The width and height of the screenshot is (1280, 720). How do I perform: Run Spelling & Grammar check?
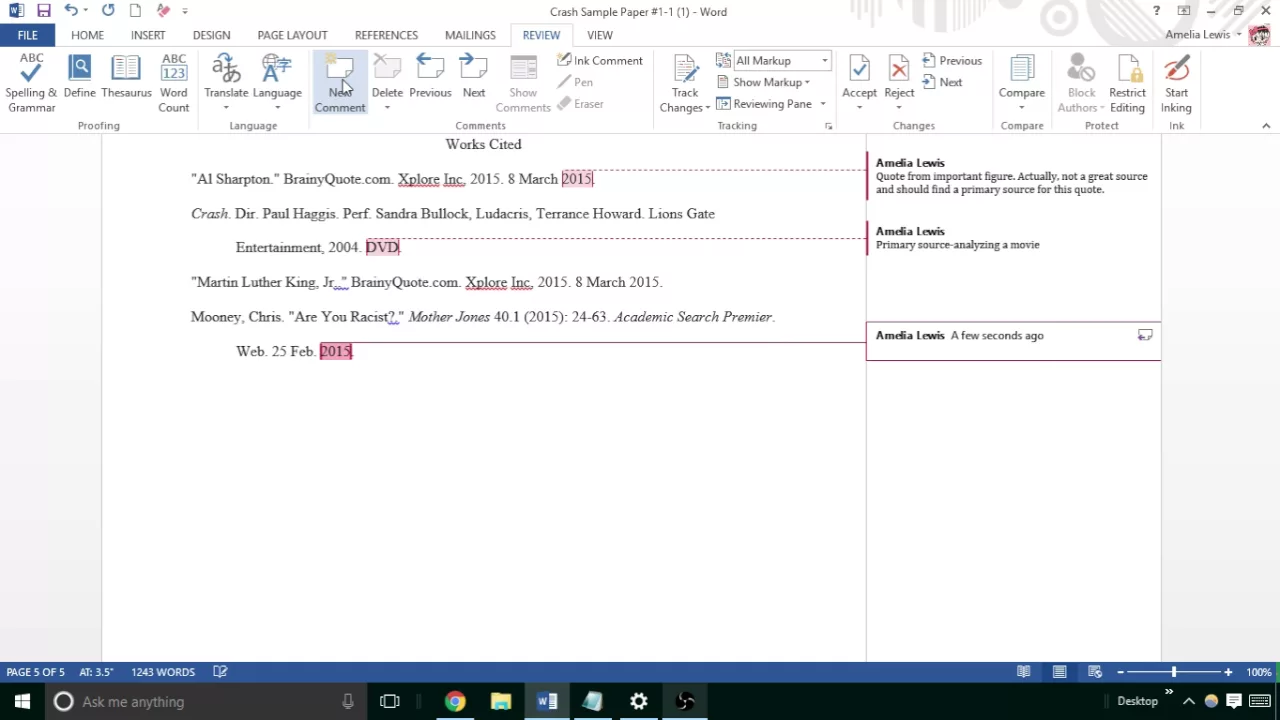click(x=31, y=84)
